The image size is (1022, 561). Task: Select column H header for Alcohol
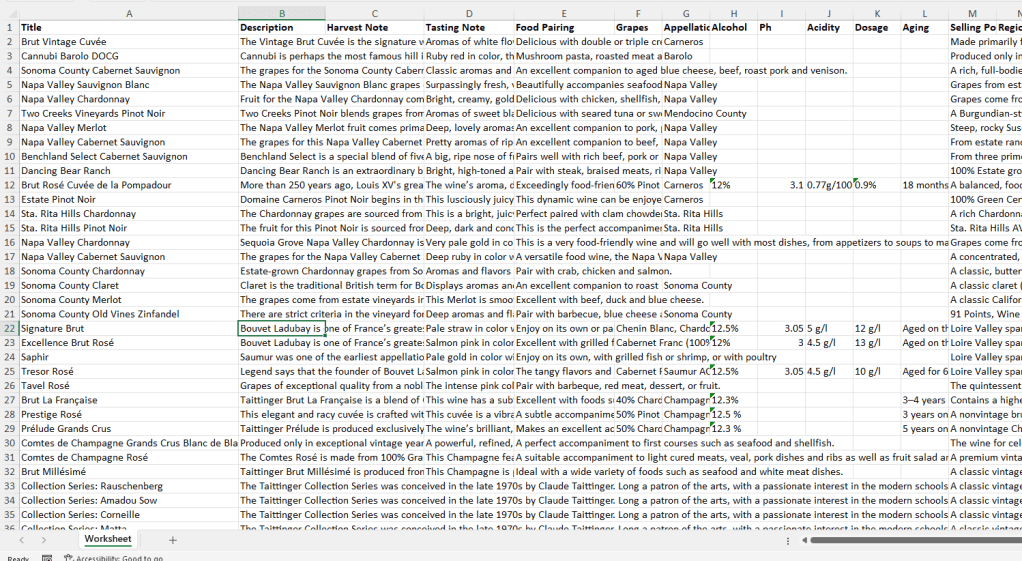[733, 13]
